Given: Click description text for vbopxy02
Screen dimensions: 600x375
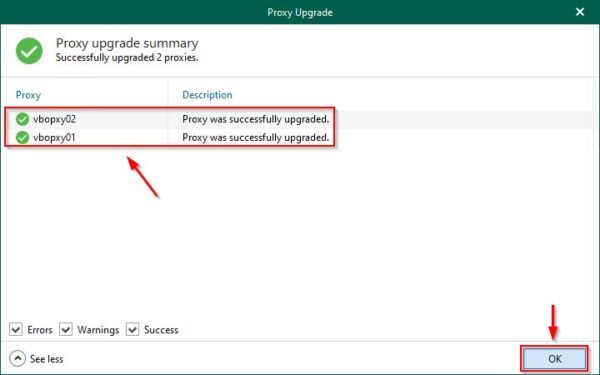Looking at the screenshot, I should (x=256, y=119).
